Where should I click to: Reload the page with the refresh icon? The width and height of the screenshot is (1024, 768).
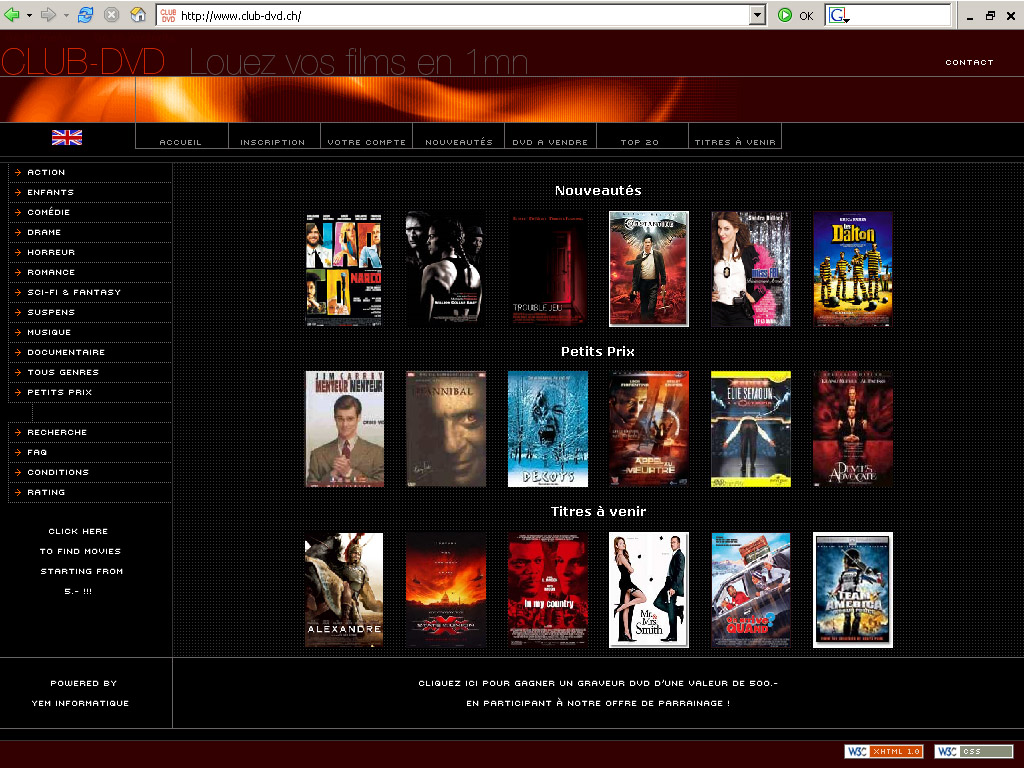[86, 15]
